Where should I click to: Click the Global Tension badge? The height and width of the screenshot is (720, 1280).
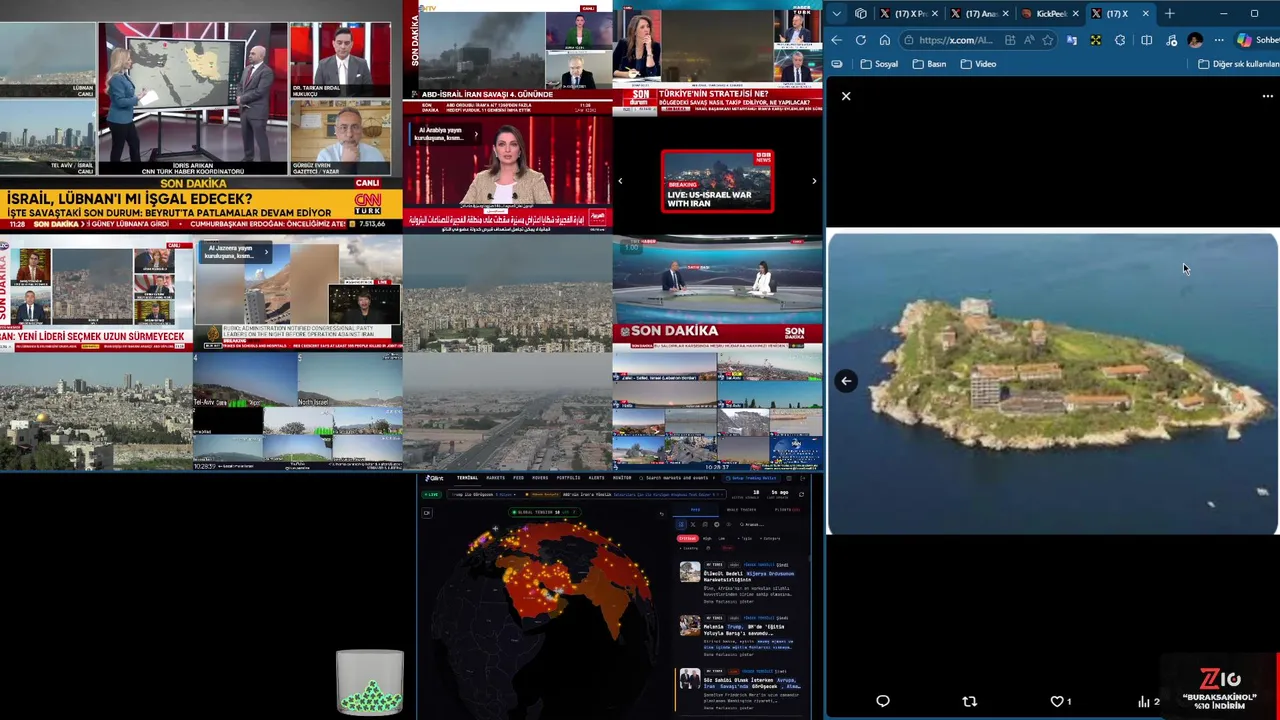tap(545, 512)
